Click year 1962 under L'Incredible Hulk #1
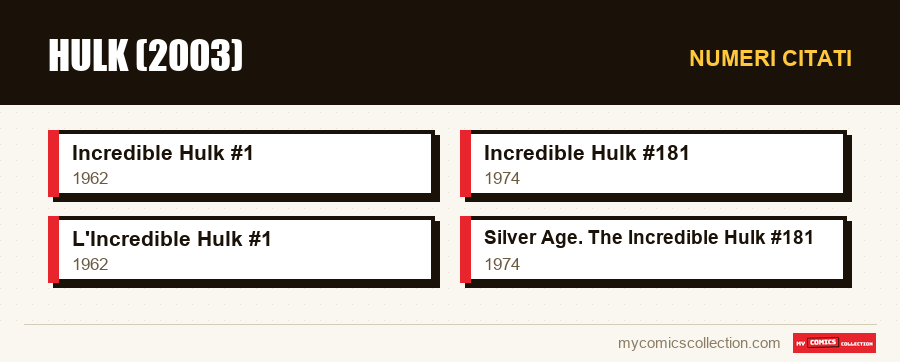 point(90,264)
